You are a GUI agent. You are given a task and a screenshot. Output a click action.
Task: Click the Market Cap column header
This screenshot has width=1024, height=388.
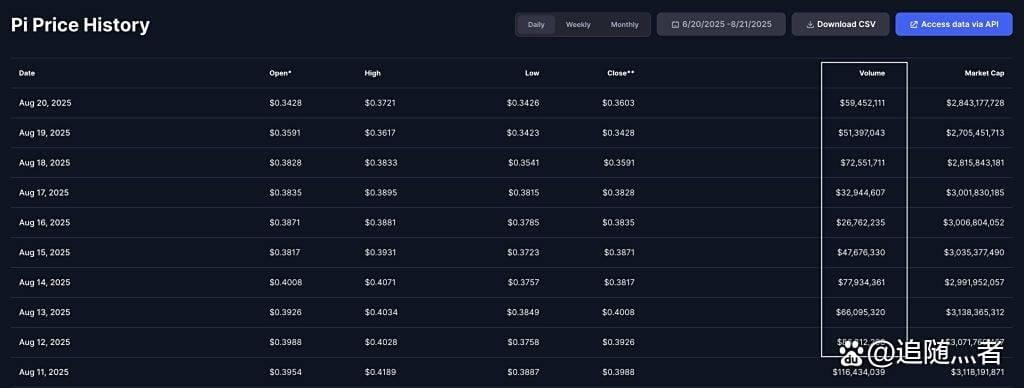(984, 73)
